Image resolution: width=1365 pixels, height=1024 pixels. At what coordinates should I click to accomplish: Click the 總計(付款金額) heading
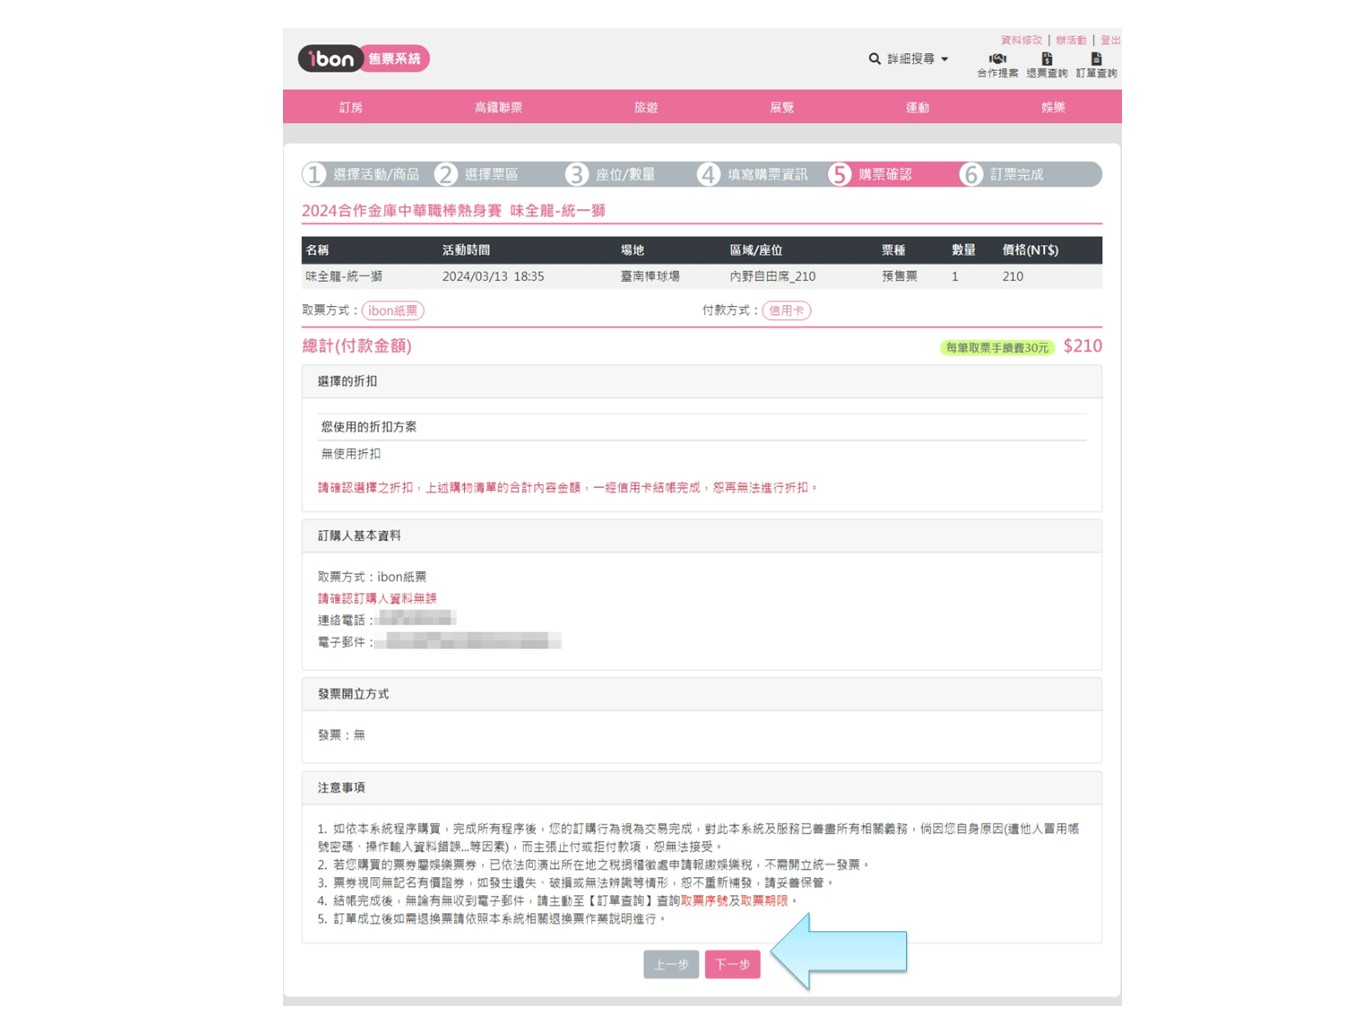357,346
